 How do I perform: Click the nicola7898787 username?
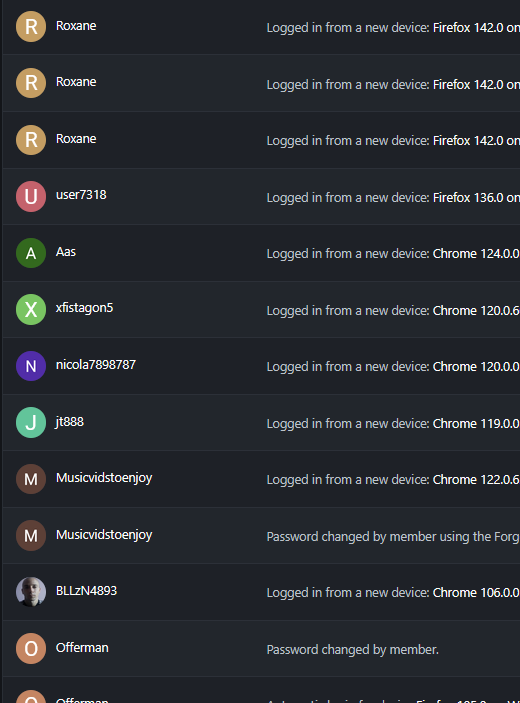(95, 365)
